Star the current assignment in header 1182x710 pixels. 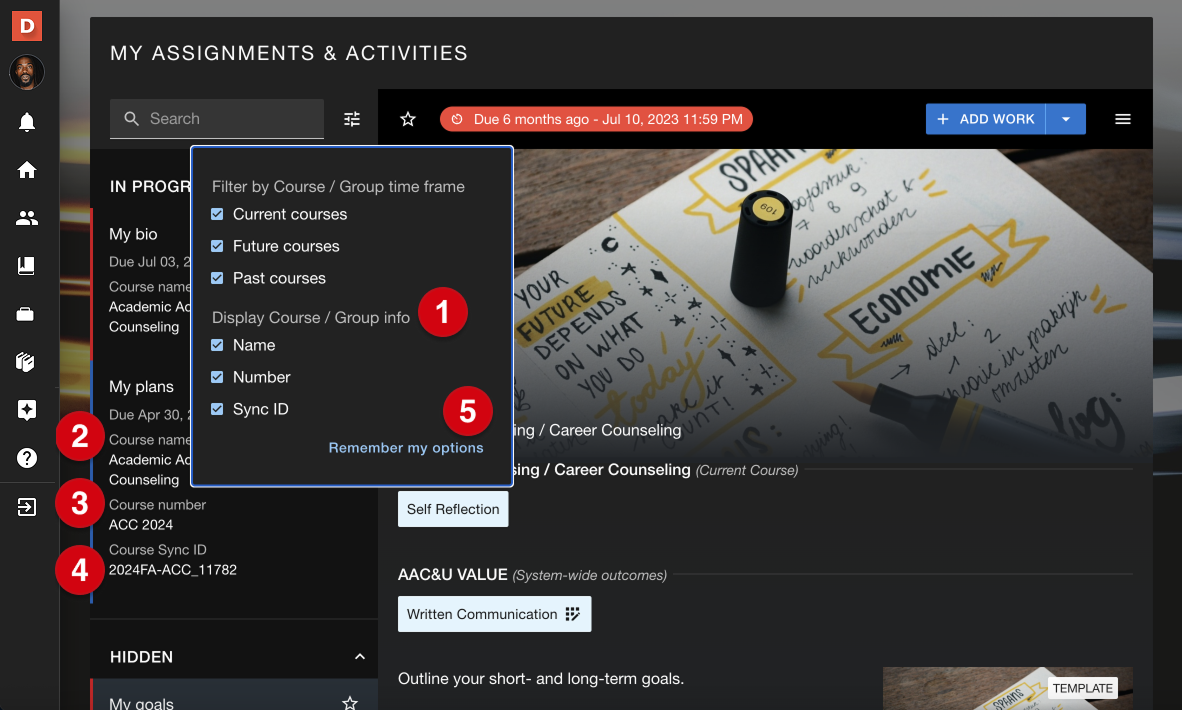(x=408, y=119)
